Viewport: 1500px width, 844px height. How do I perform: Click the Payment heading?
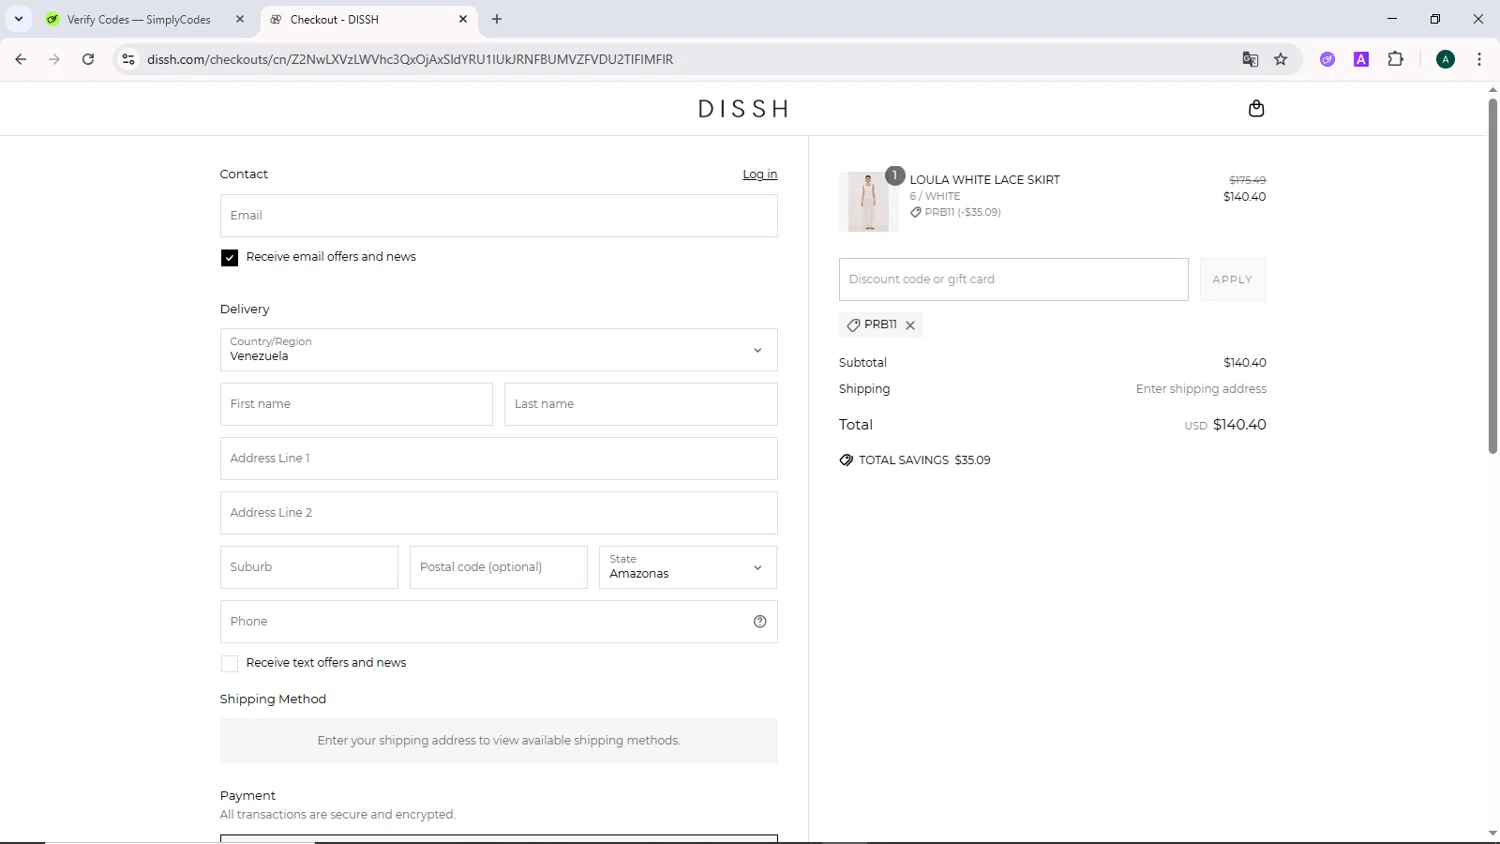(247, 796)
